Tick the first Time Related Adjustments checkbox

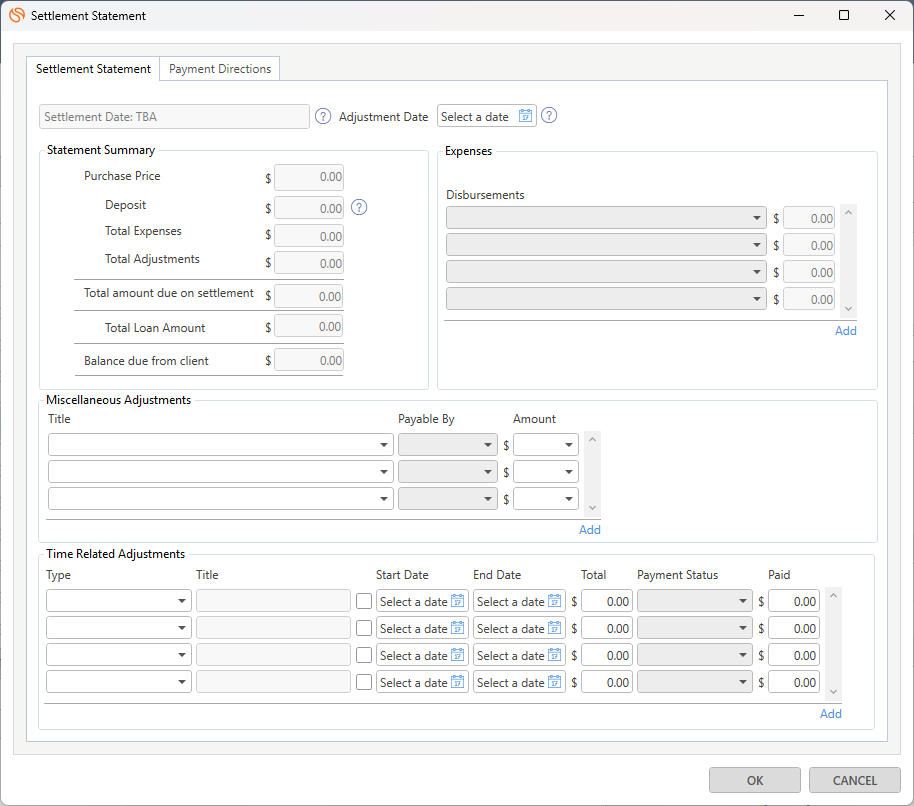[x=364, y=601]
